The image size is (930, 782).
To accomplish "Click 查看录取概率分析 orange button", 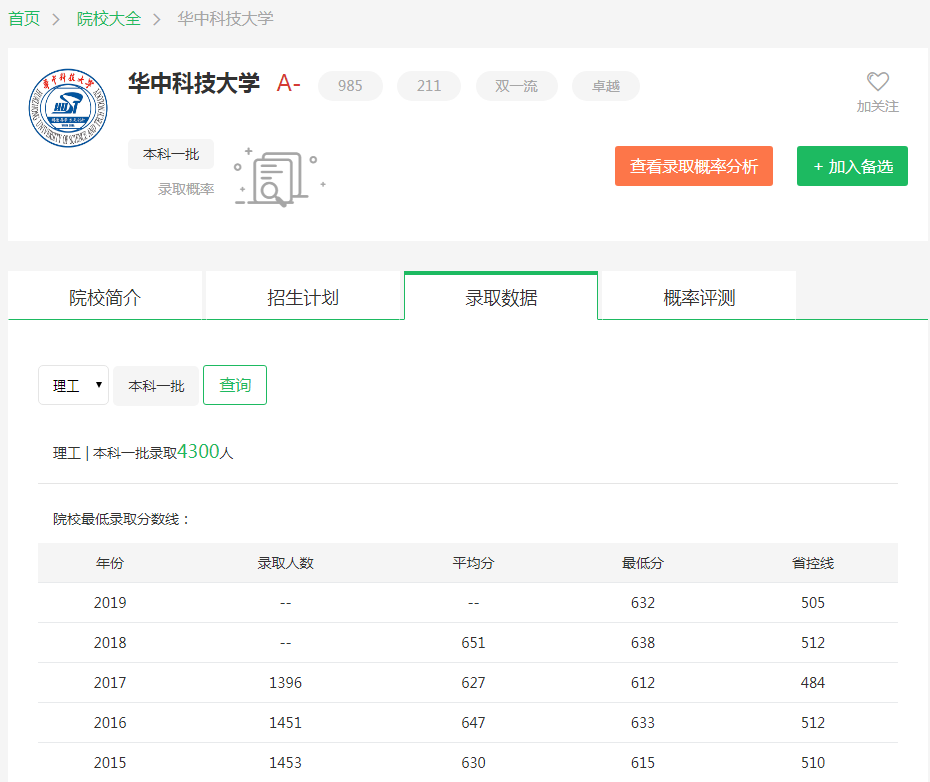I will tap(694, 166).
